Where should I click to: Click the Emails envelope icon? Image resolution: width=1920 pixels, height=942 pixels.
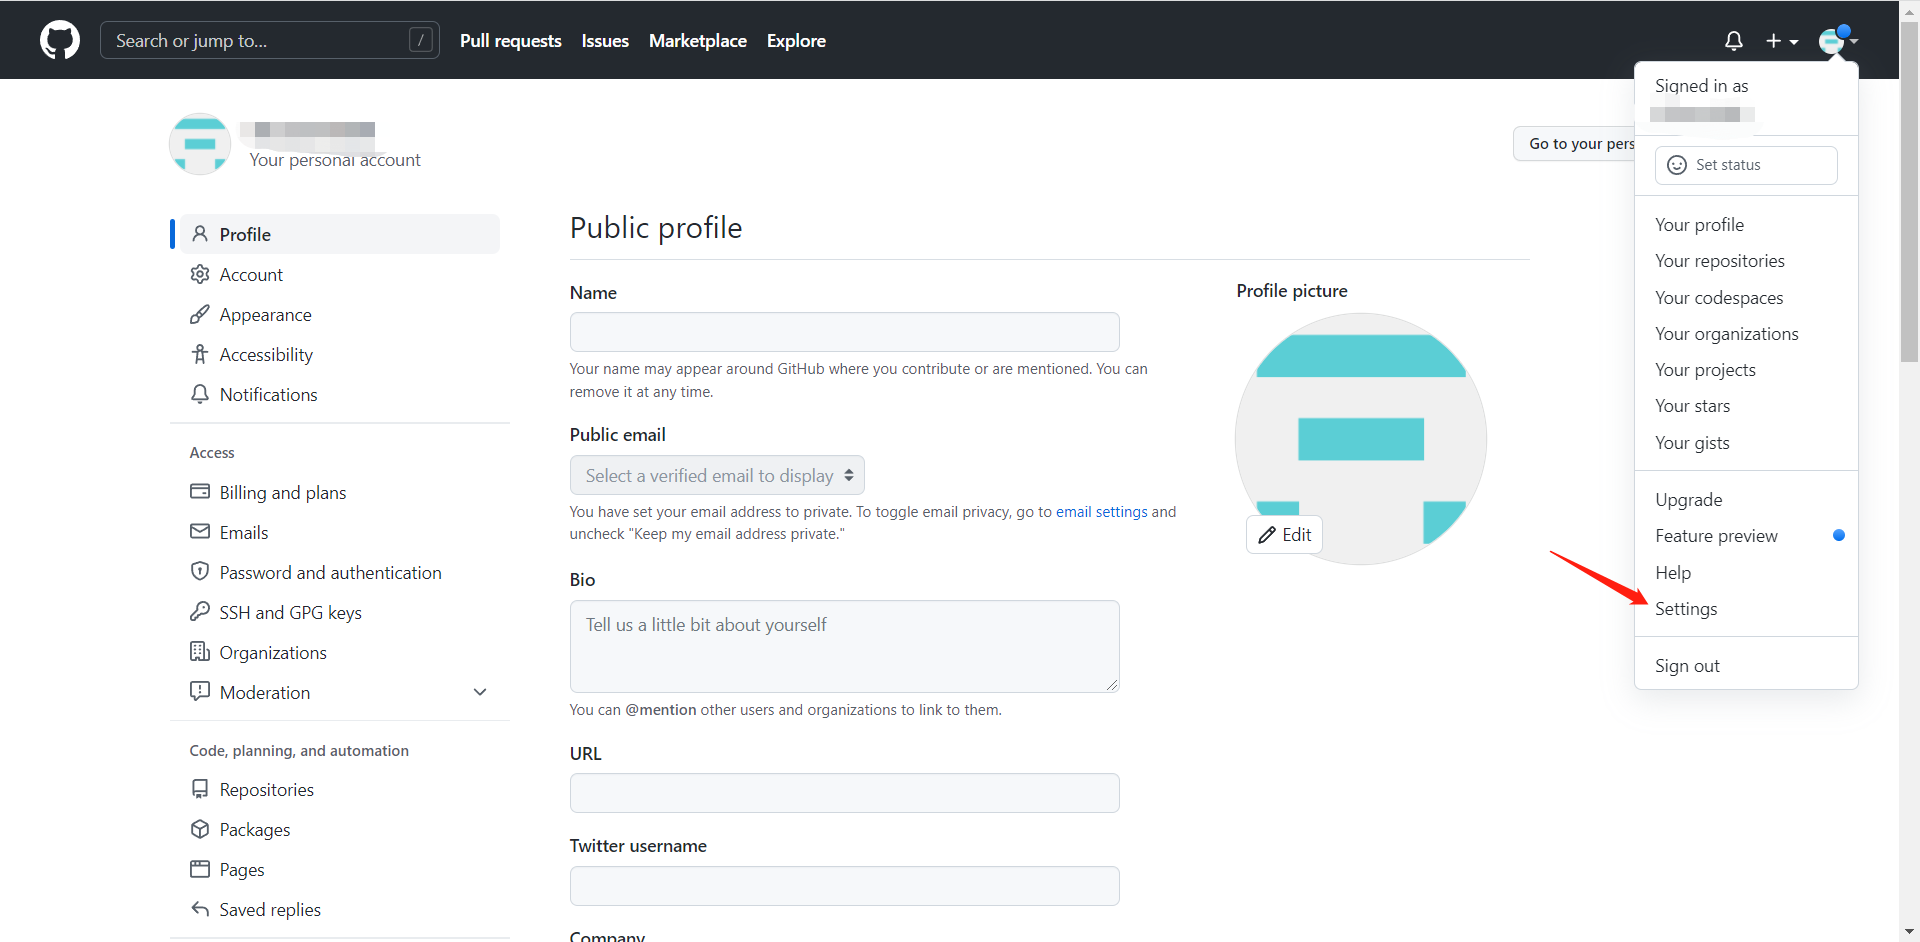click(200, 531)
